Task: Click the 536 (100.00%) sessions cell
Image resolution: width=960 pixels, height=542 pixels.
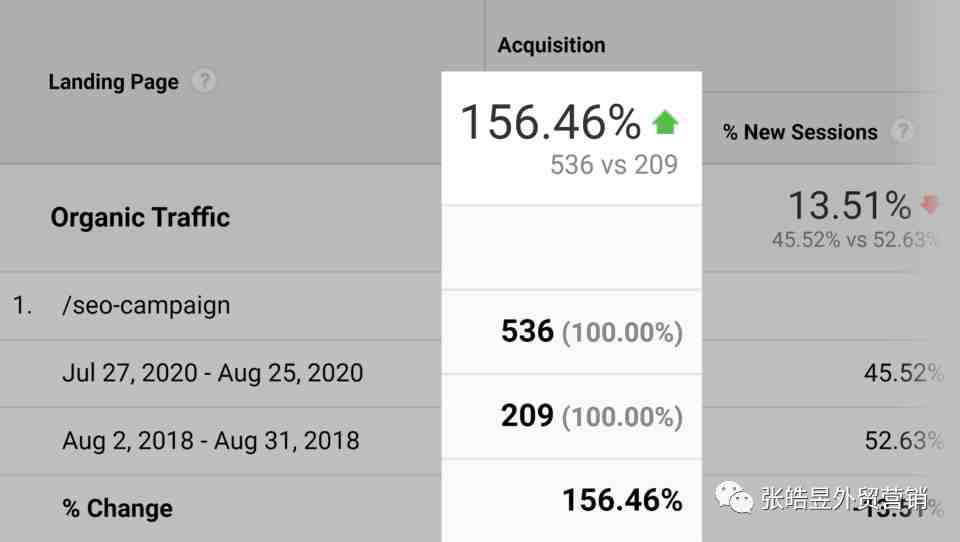Action: [591, 332]
